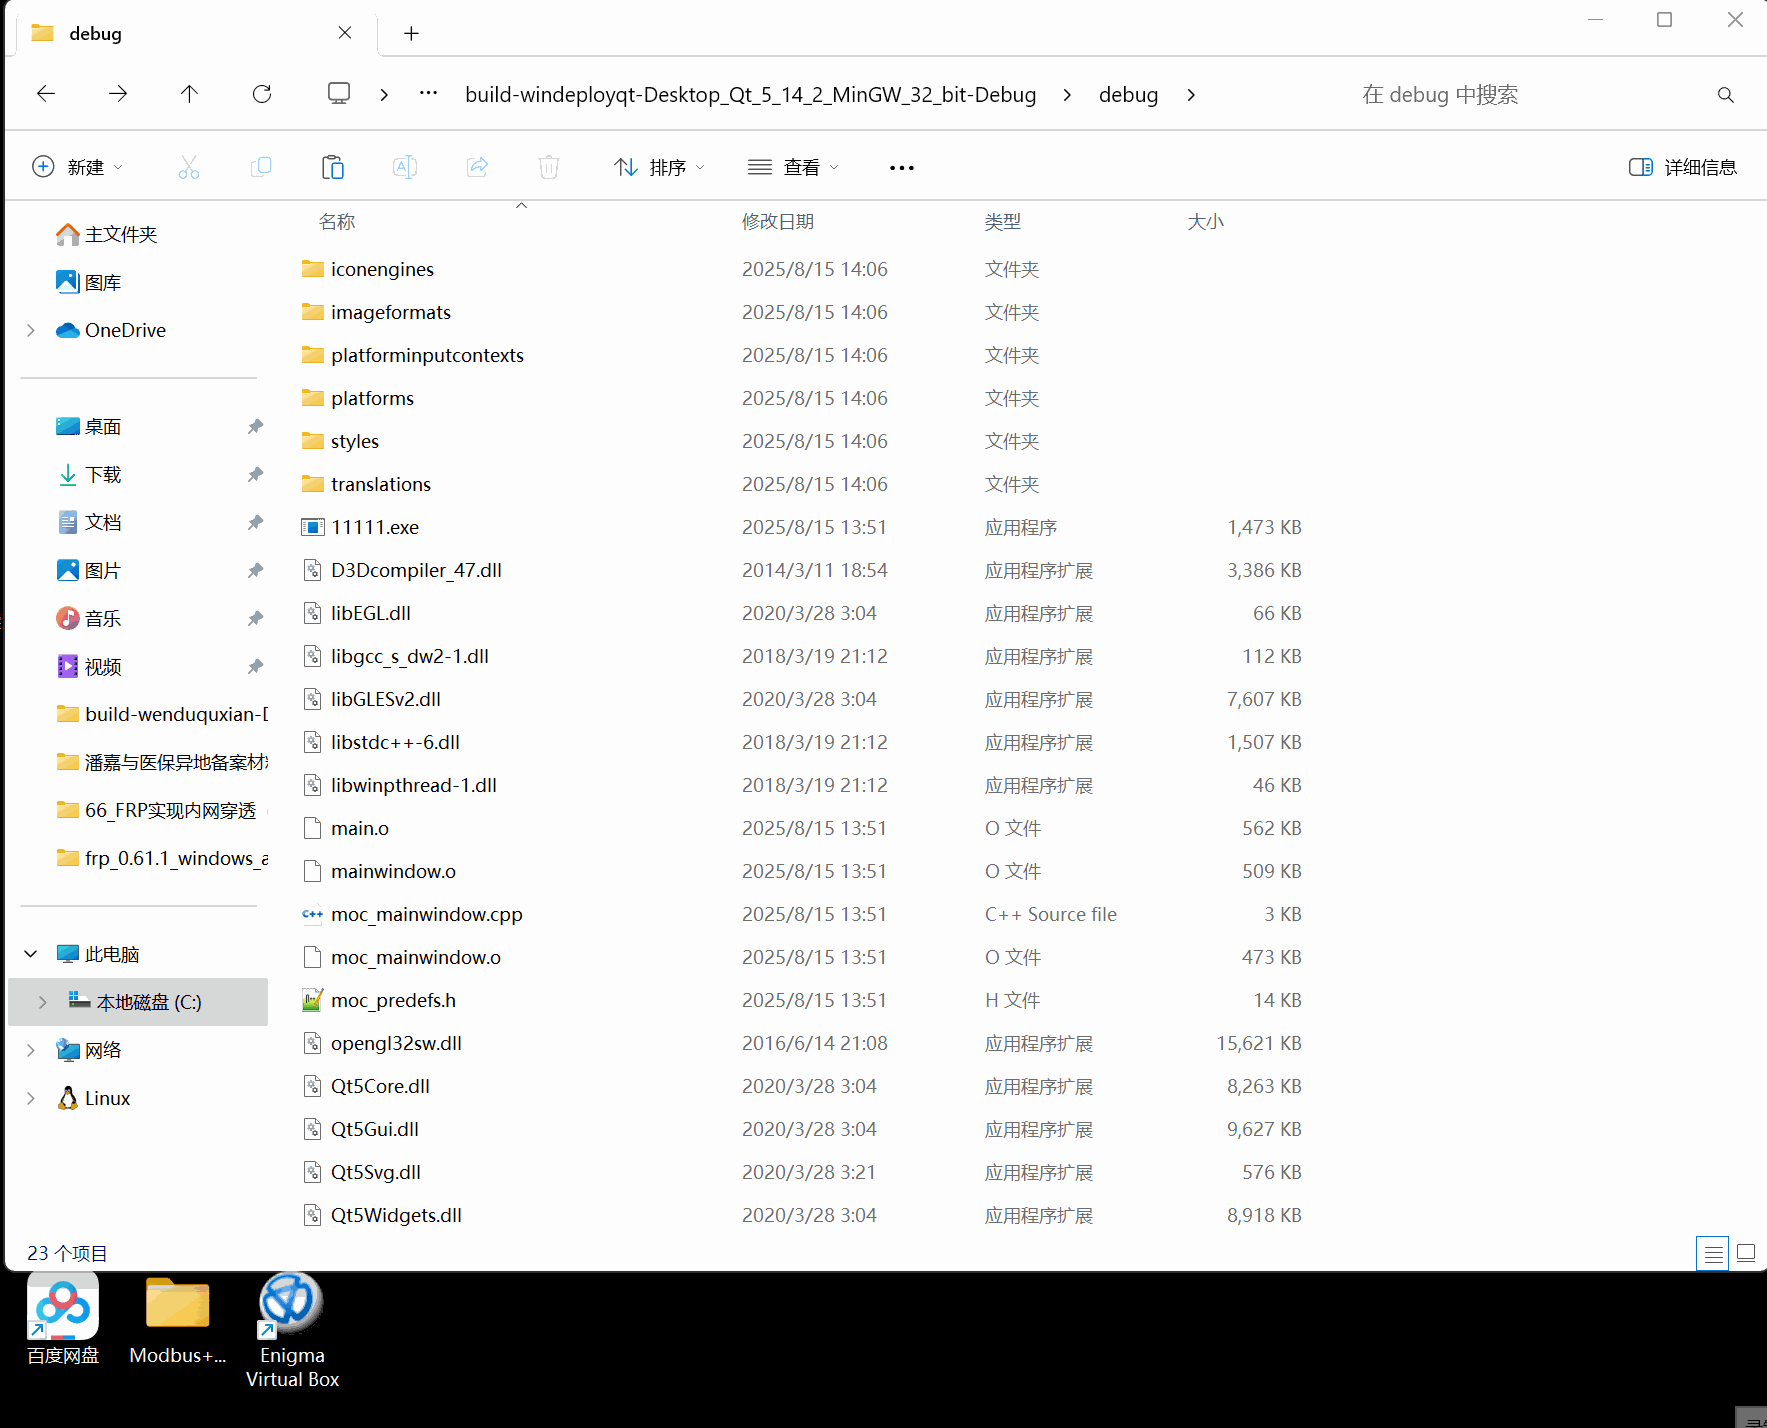Expand chevron after build-windeployqt breadcrumb

coord(1067,95)
